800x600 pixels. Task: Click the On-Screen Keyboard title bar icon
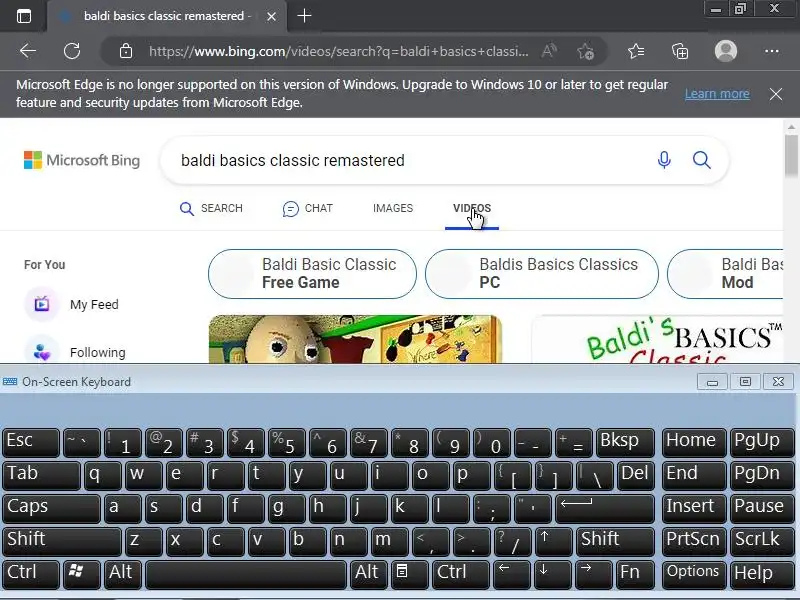click(10, 382)
